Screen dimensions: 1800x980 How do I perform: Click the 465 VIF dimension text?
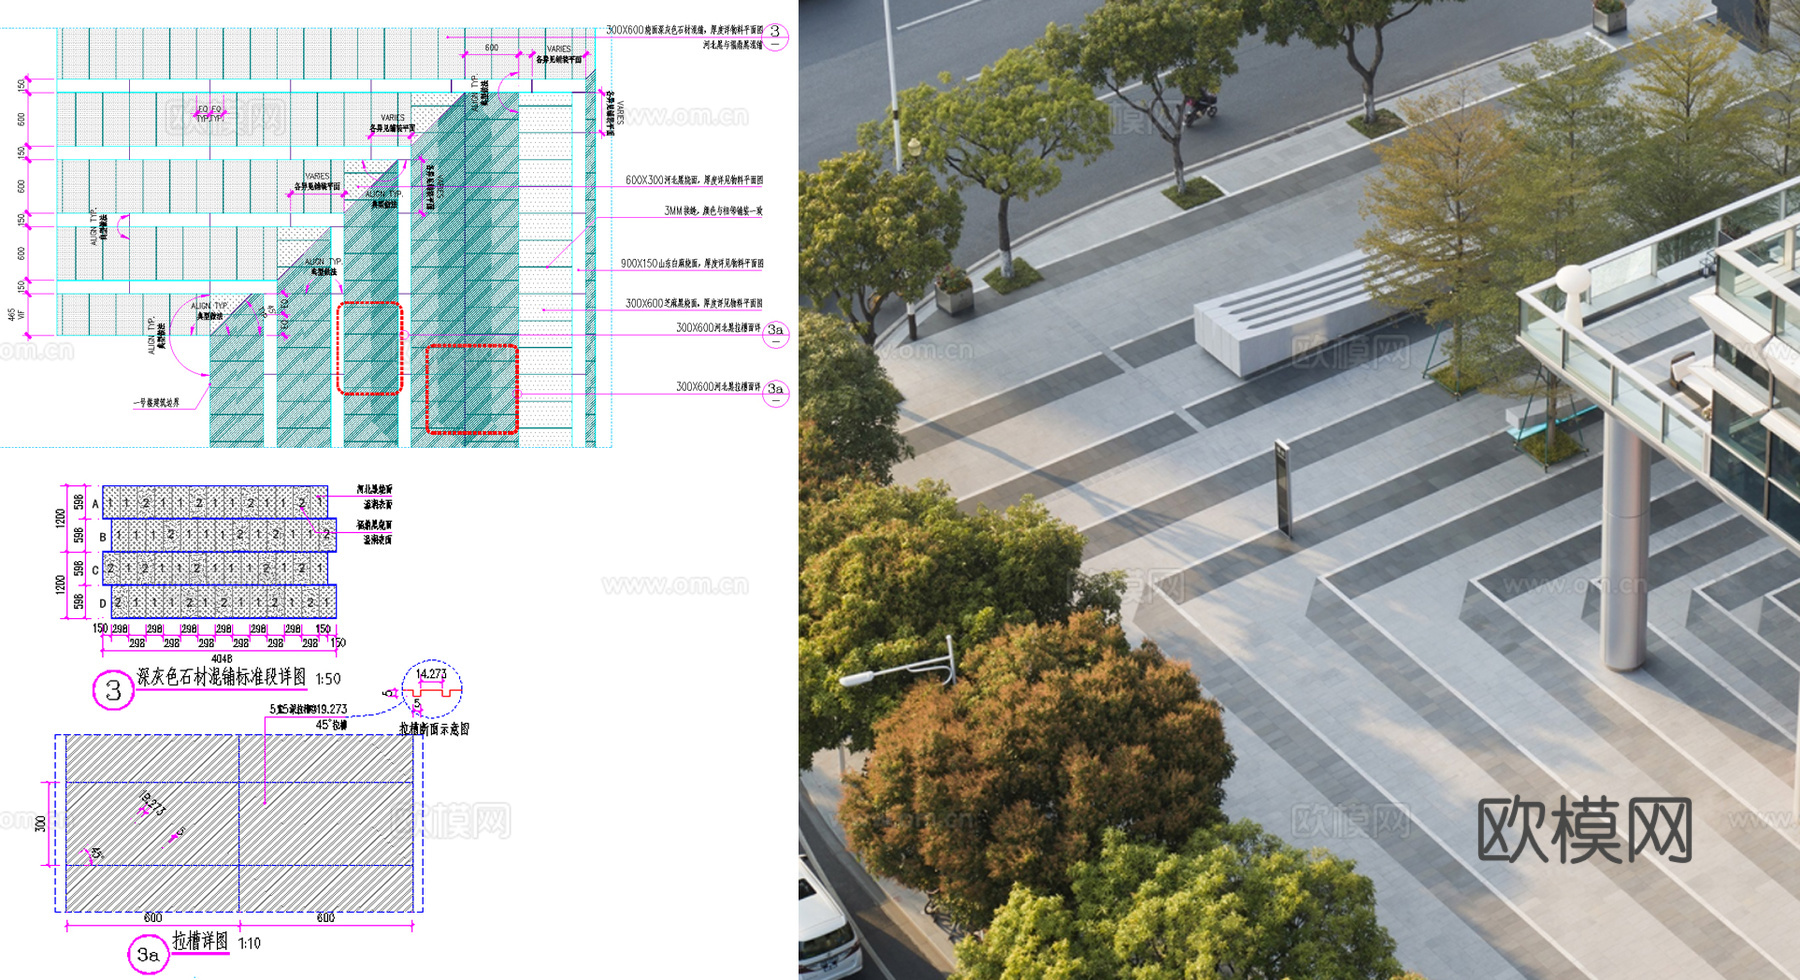16,314
